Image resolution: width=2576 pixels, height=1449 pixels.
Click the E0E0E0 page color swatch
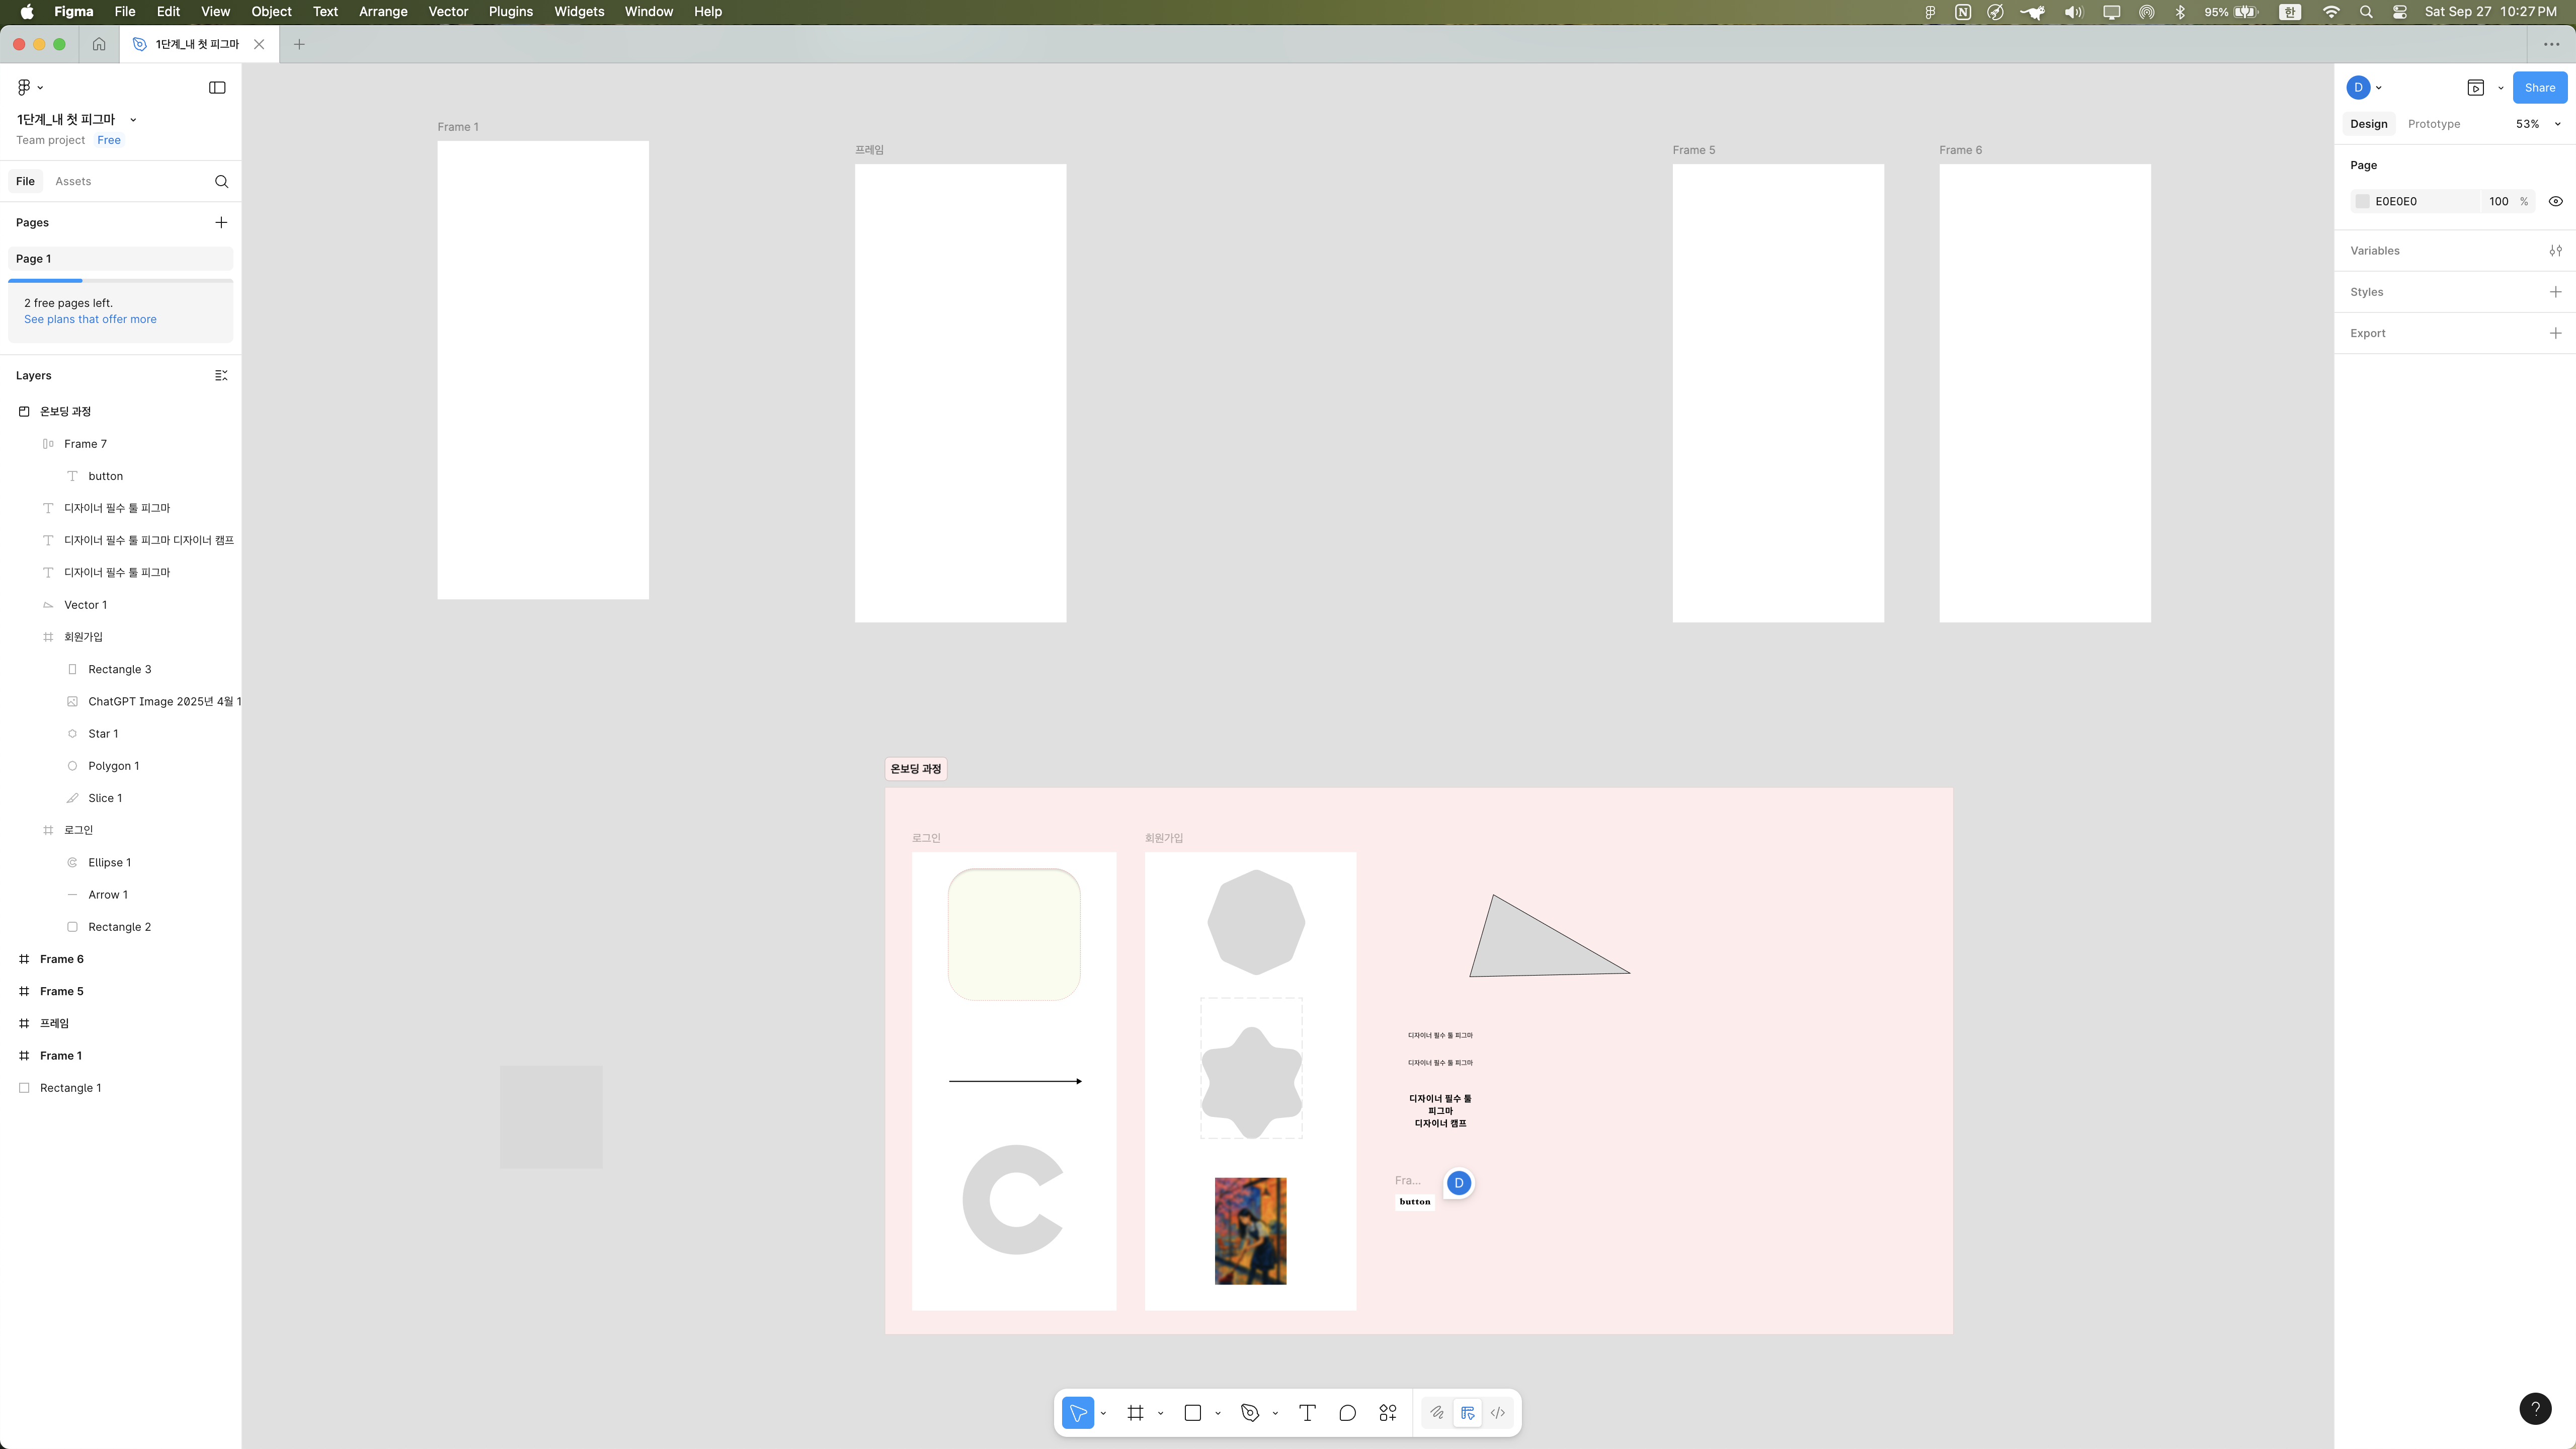point(2362,201)
